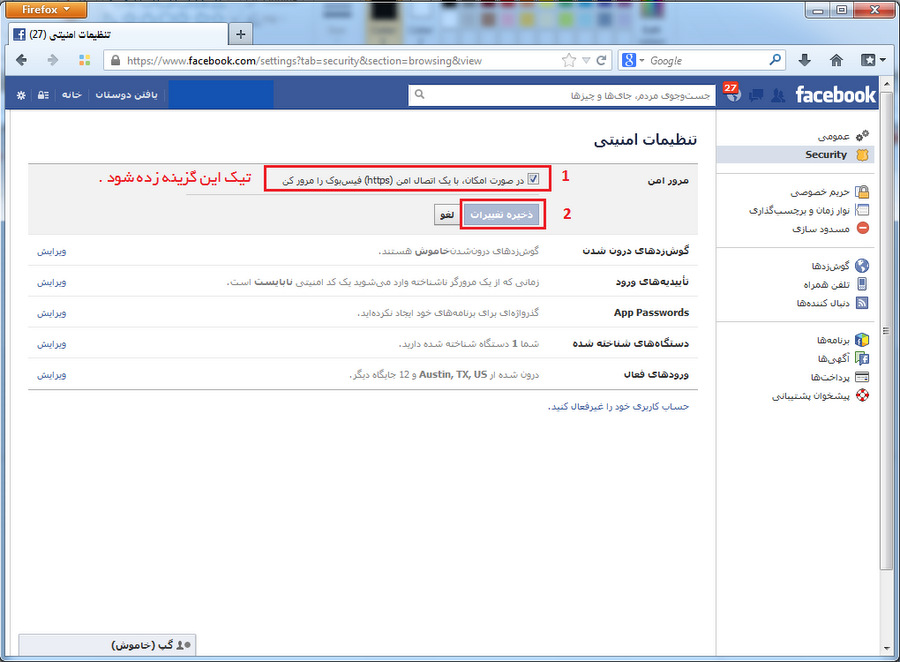Open پرداخت‌ها payments settings
The image size is (900, 662).
click(840, 377)
